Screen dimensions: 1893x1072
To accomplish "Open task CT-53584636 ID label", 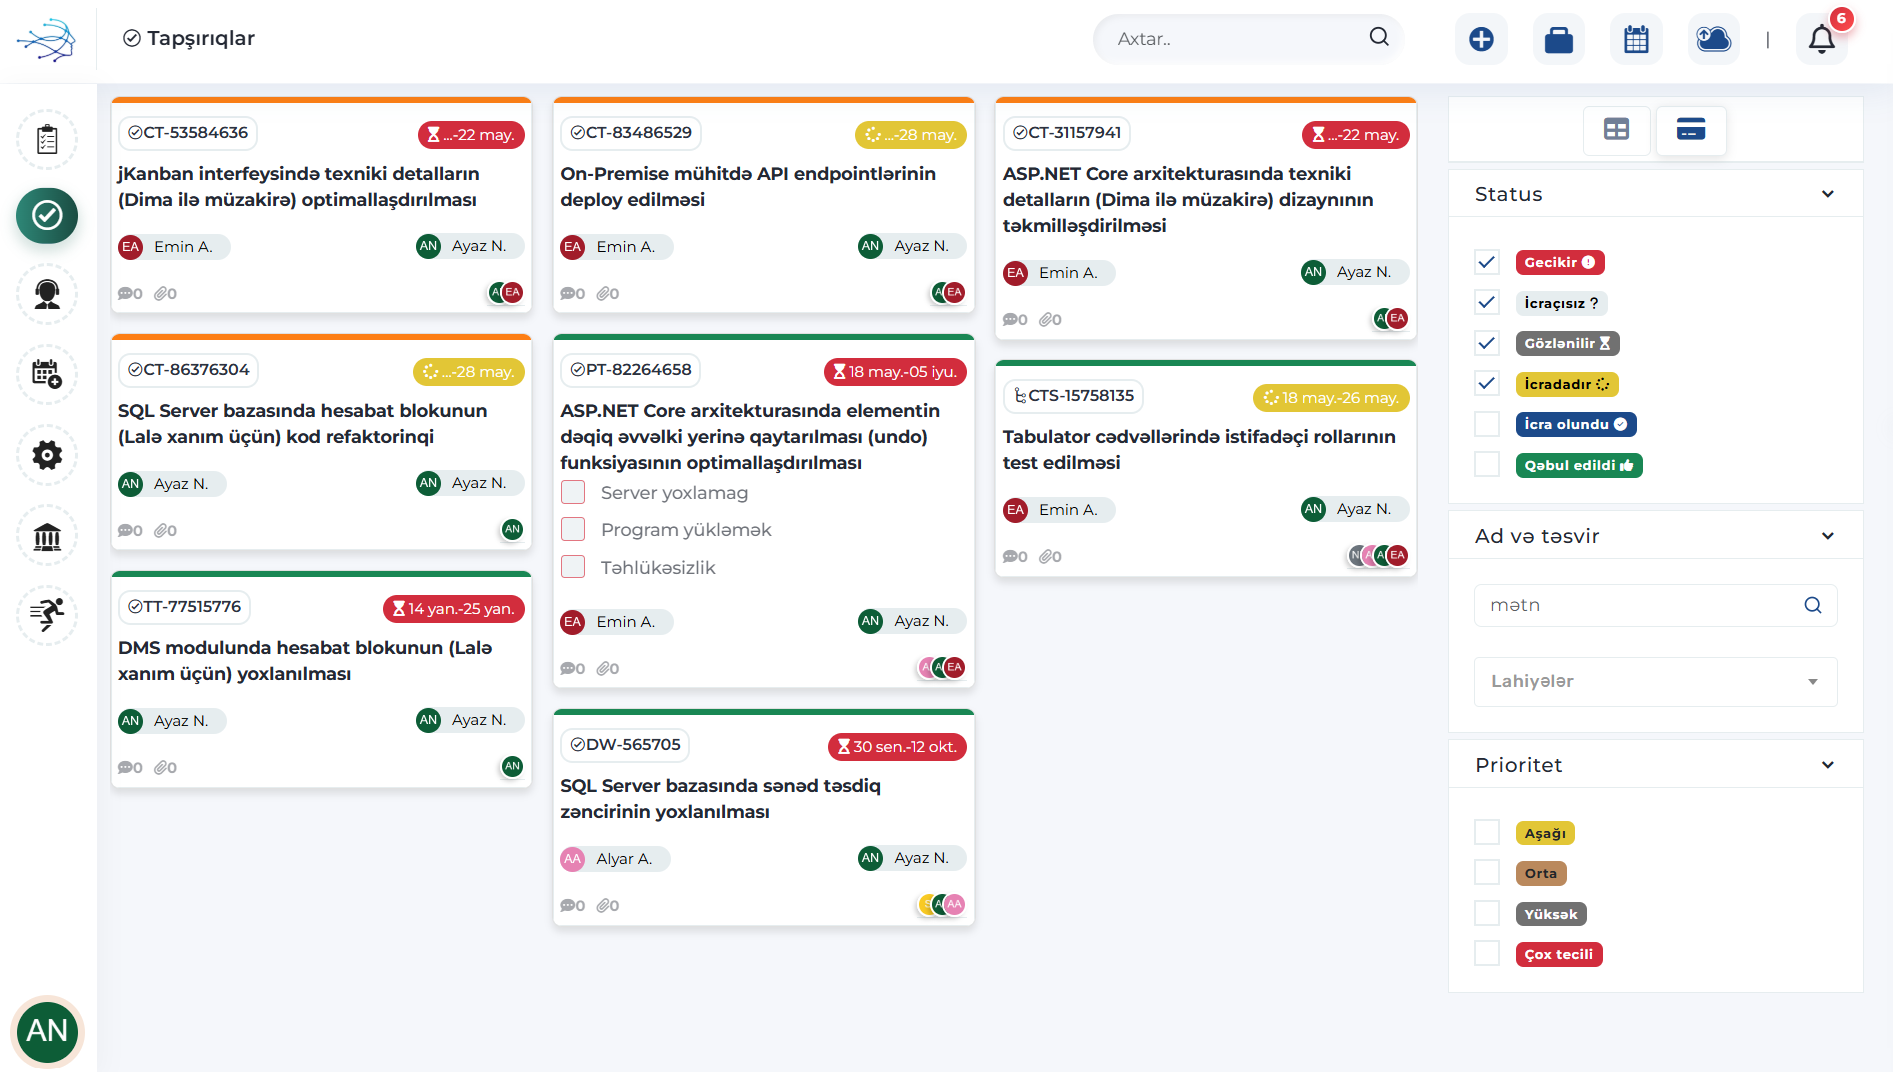I will (188, 132).
